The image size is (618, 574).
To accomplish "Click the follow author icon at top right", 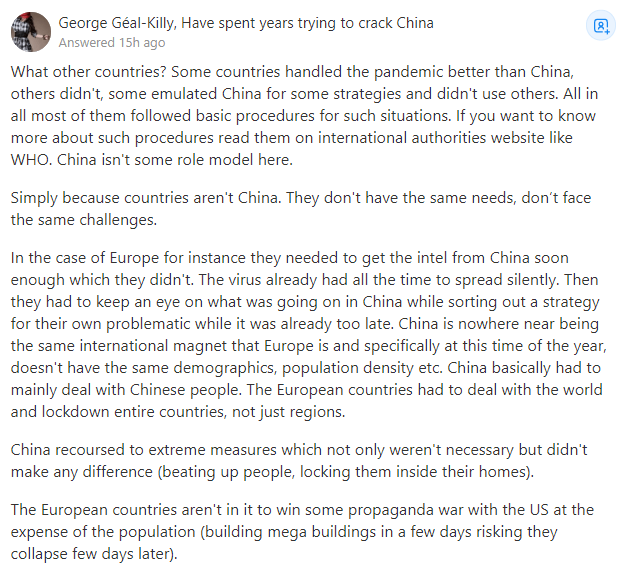I will tap(600, 27).
